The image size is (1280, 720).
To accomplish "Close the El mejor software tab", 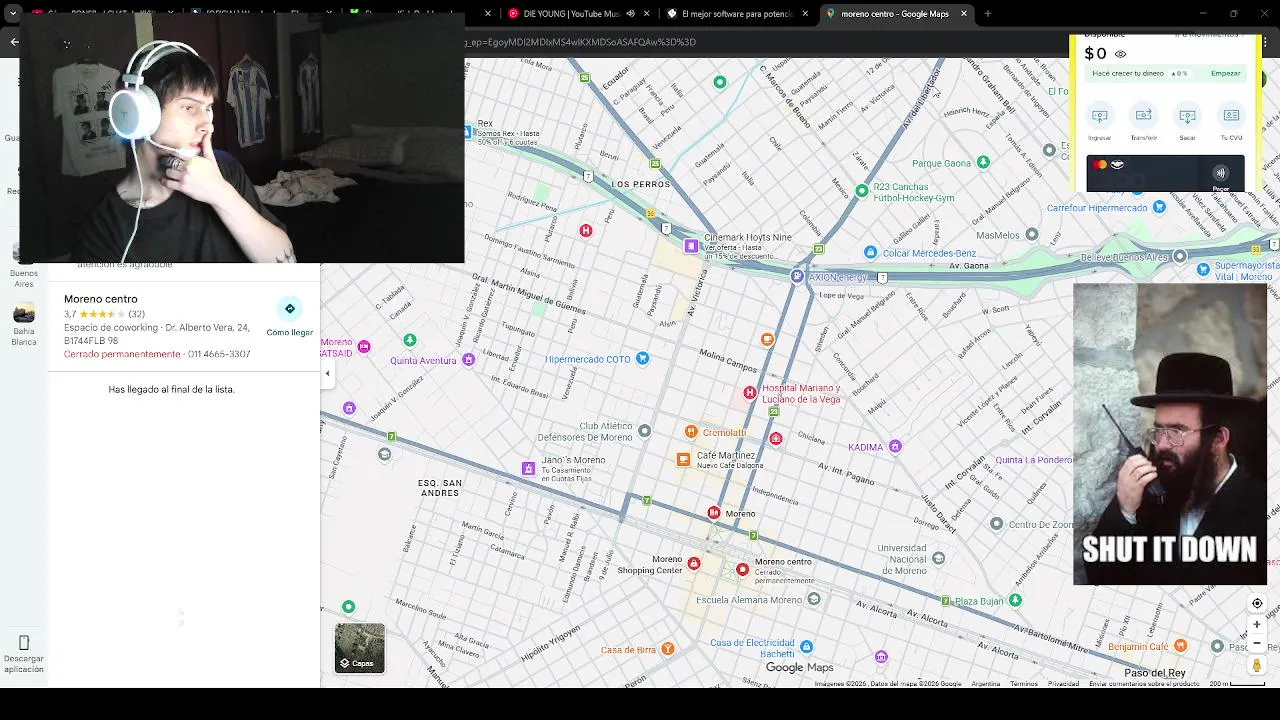I will (805, 14).
